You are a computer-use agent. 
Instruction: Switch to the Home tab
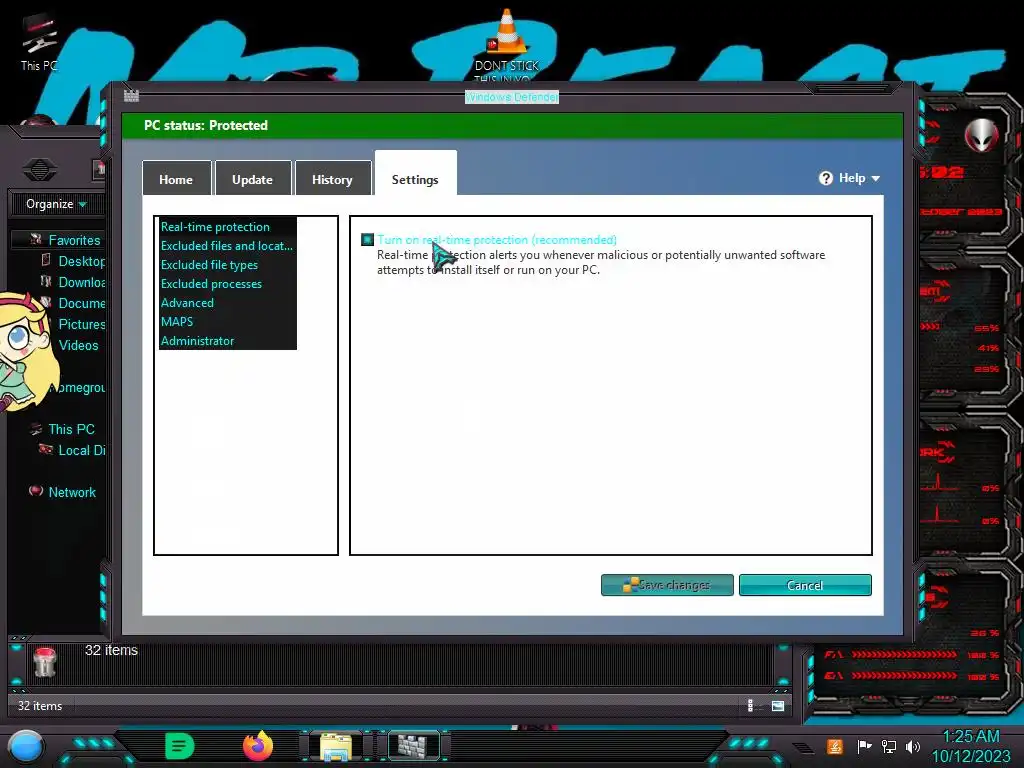tap(176, 179)
